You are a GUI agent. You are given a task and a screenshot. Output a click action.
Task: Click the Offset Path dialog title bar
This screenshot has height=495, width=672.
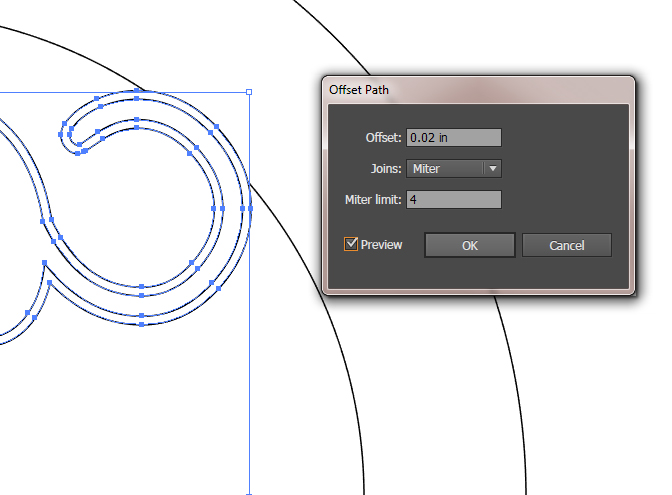(x=478, y=90)
